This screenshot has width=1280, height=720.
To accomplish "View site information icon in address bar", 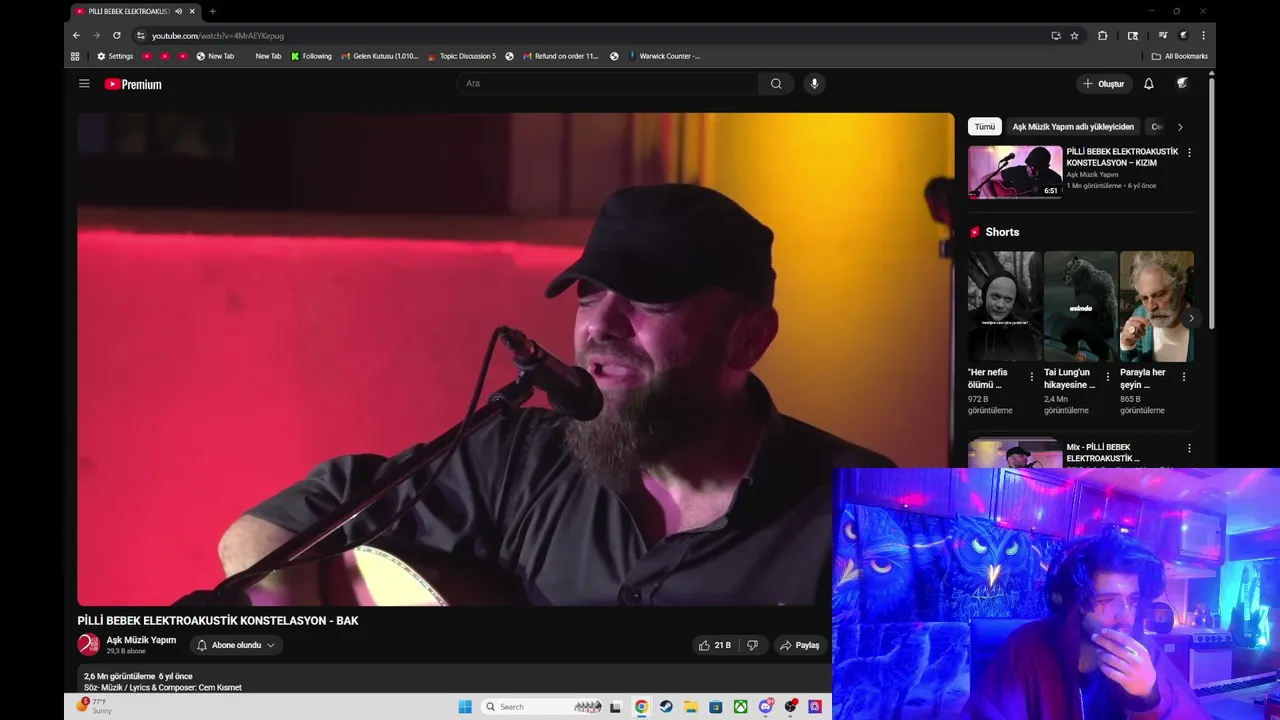I will (x=141, y=35).
